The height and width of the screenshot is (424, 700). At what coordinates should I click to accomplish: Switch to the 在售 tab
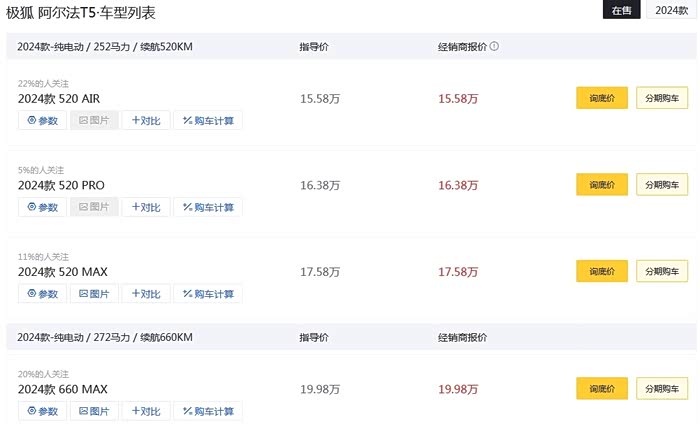point(621,10)
